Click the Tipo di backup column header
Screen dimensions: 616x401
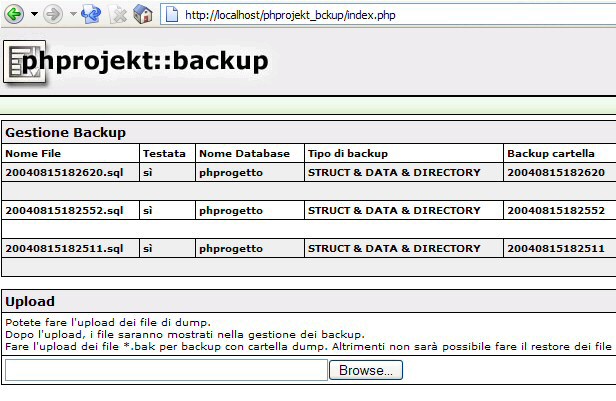click(348, 154)
